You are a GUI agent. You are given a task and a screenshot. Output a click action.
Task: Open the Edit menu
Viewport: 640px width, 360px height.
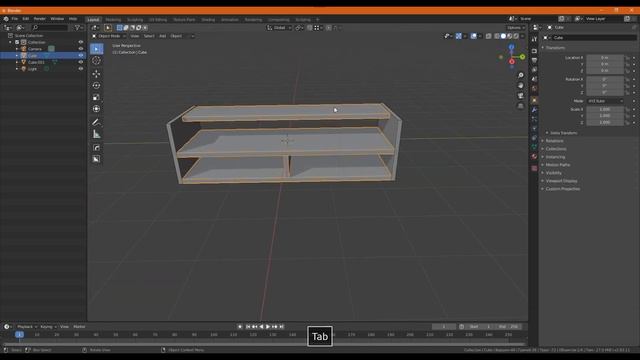(26, 19)
